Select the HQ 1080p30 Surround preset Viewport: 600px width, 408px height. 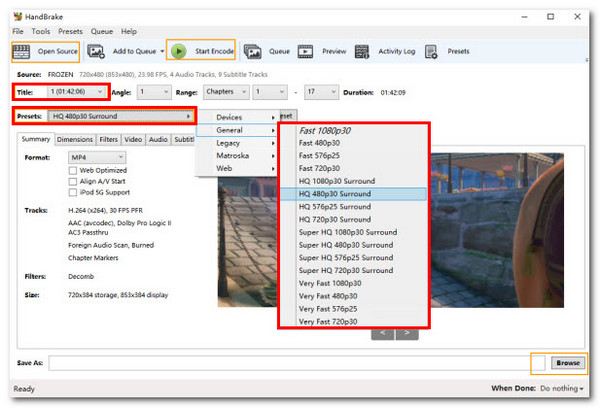(354, 181)
